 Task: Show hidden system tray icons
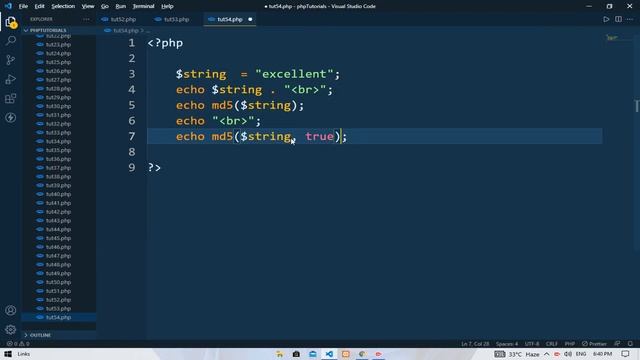point(547,354)
